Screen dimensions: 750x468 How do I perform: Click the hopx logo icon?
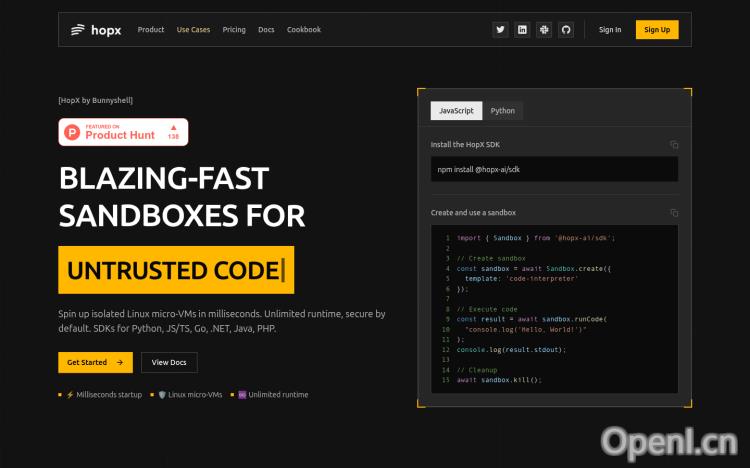(x=78, y=30)
